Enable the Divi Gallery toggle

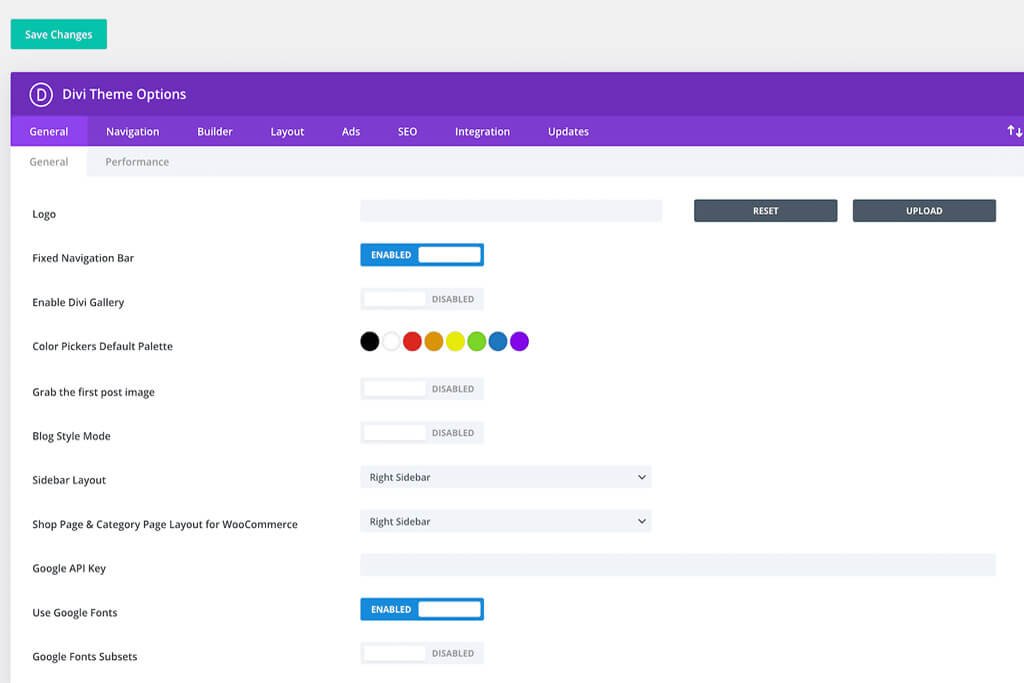click(x=422, y=299)
